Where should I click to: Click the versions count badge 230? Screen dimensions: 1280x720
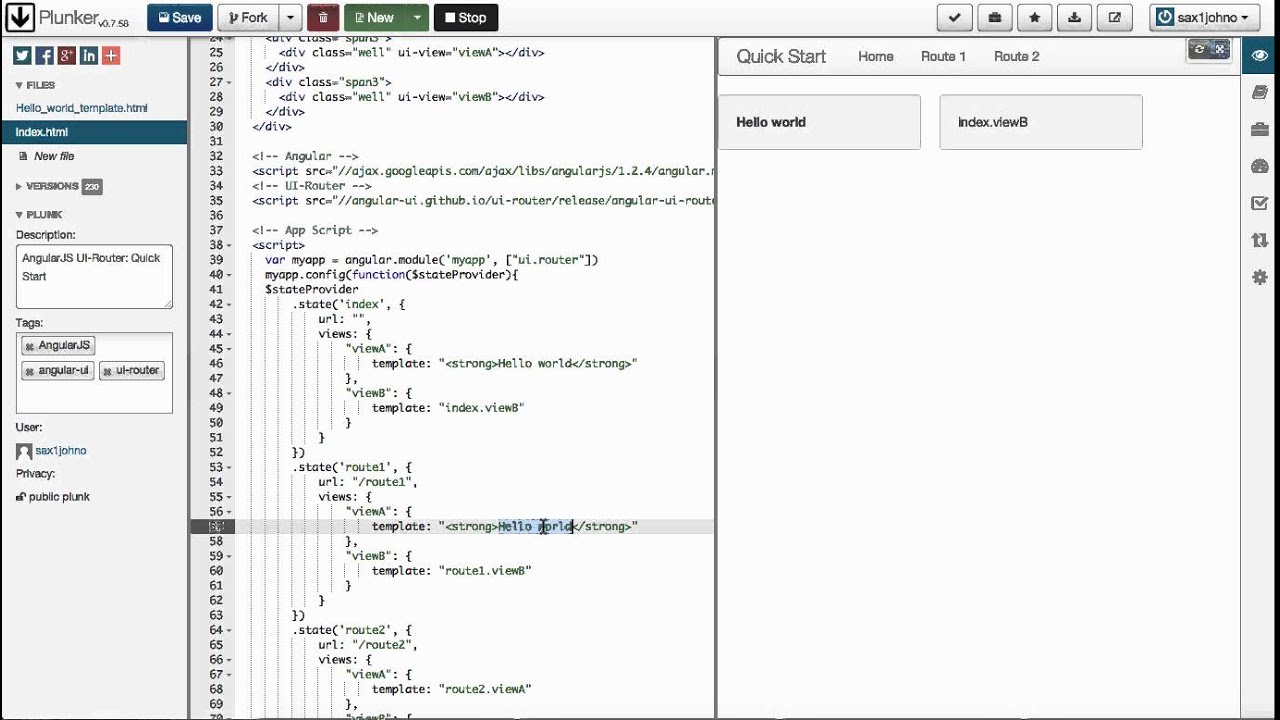pyautogui.click(x=91, y=187)
